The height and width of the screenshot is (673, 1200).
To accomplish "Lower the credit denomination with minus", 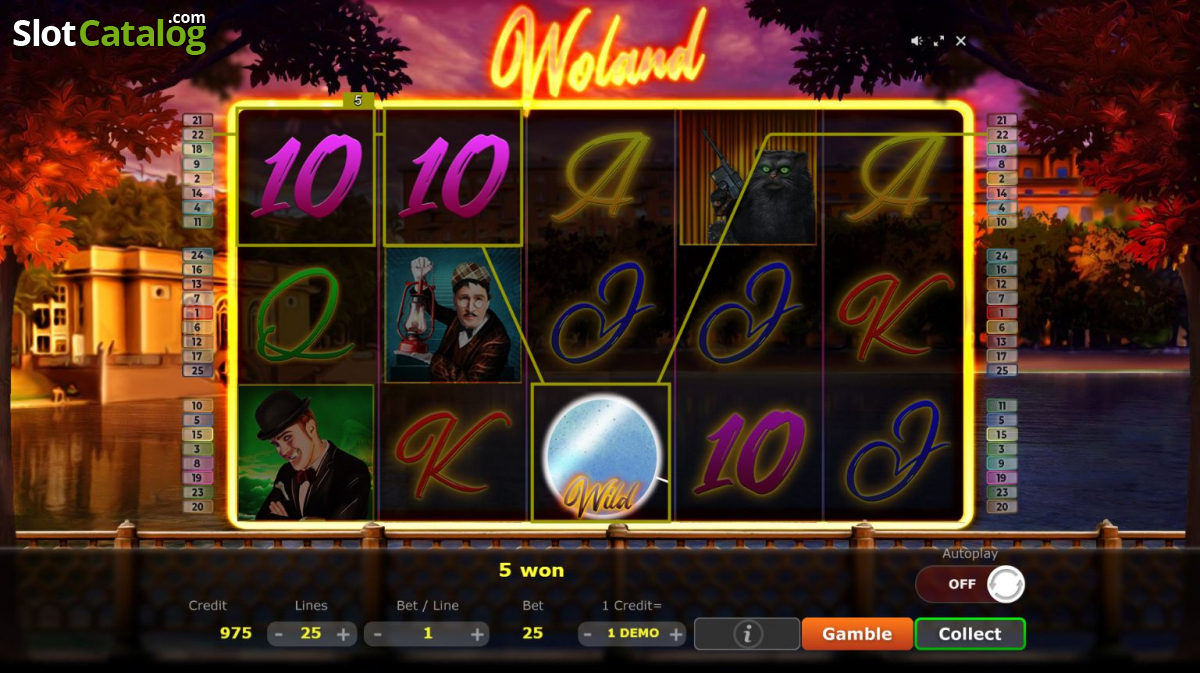I will click(588, 634).
